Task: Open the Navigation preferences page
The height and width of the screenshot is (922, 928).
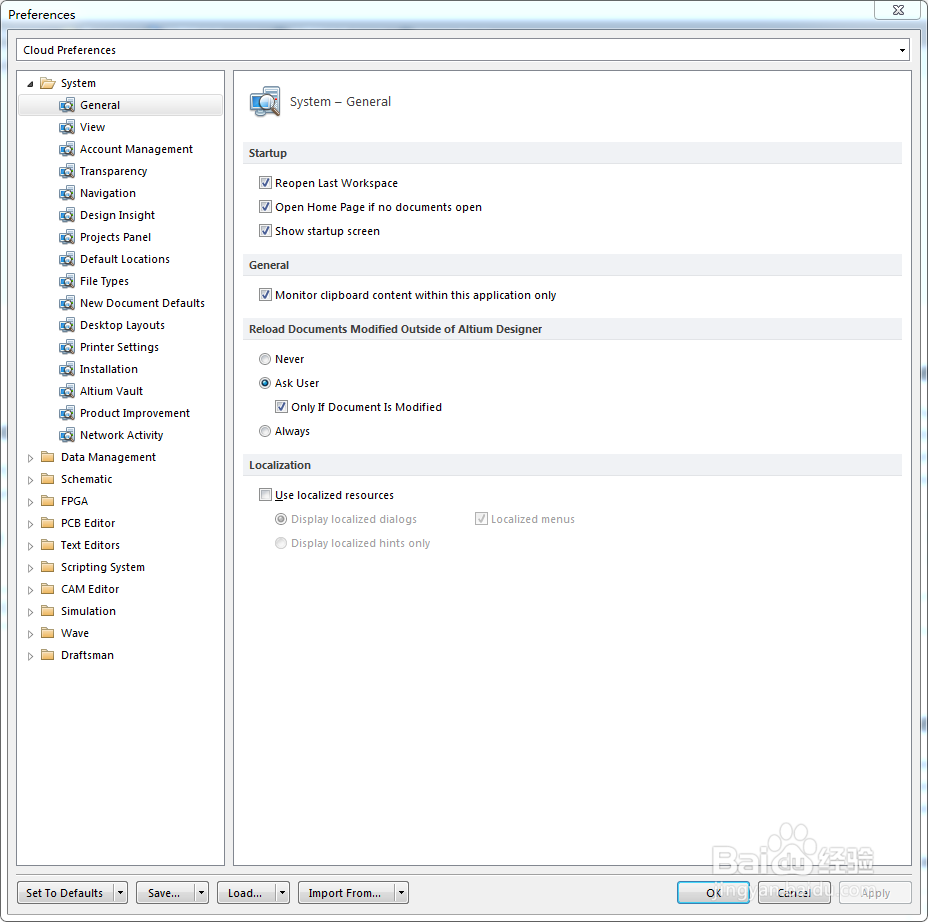Action: click(108, 193)
